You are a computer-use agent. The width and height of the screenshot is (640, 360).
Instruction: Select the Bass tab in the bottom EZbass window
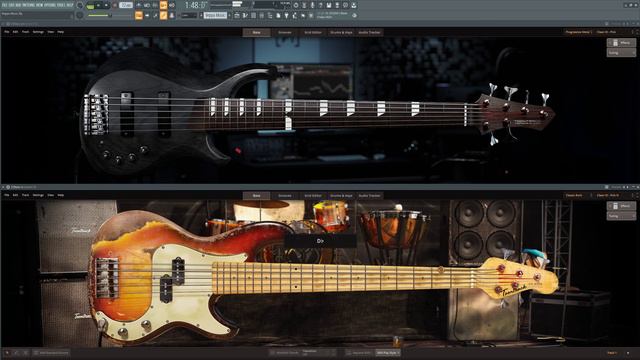pyautogui.click(x=256, y=196)
